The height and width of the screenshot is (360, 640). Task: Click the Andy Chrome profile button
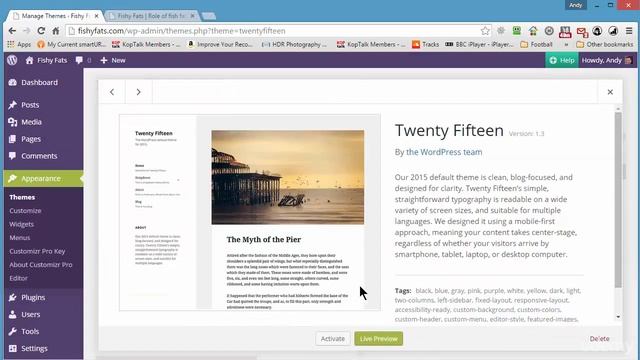[x=576, y=5]
